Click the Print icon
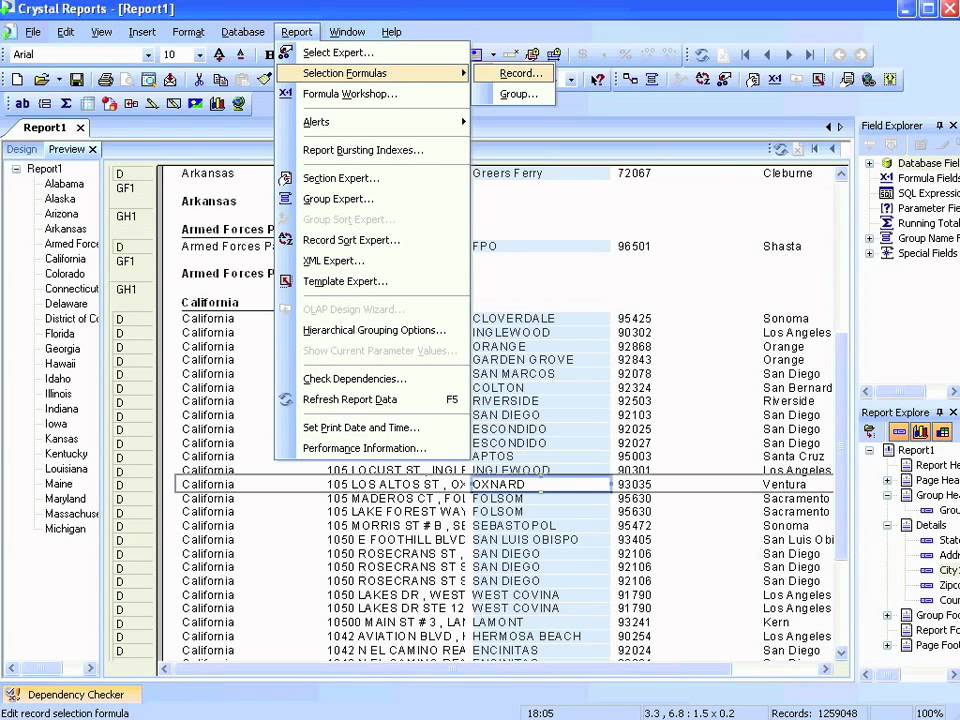Viewport: 960px width, 720px height. (105, 80)
